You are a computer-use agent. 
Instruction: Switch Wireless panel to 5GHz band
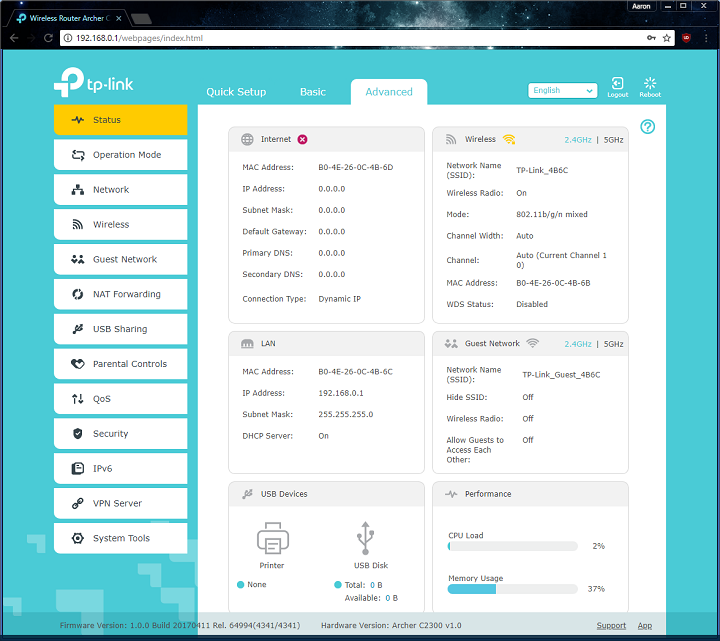[x=614, y=140]
